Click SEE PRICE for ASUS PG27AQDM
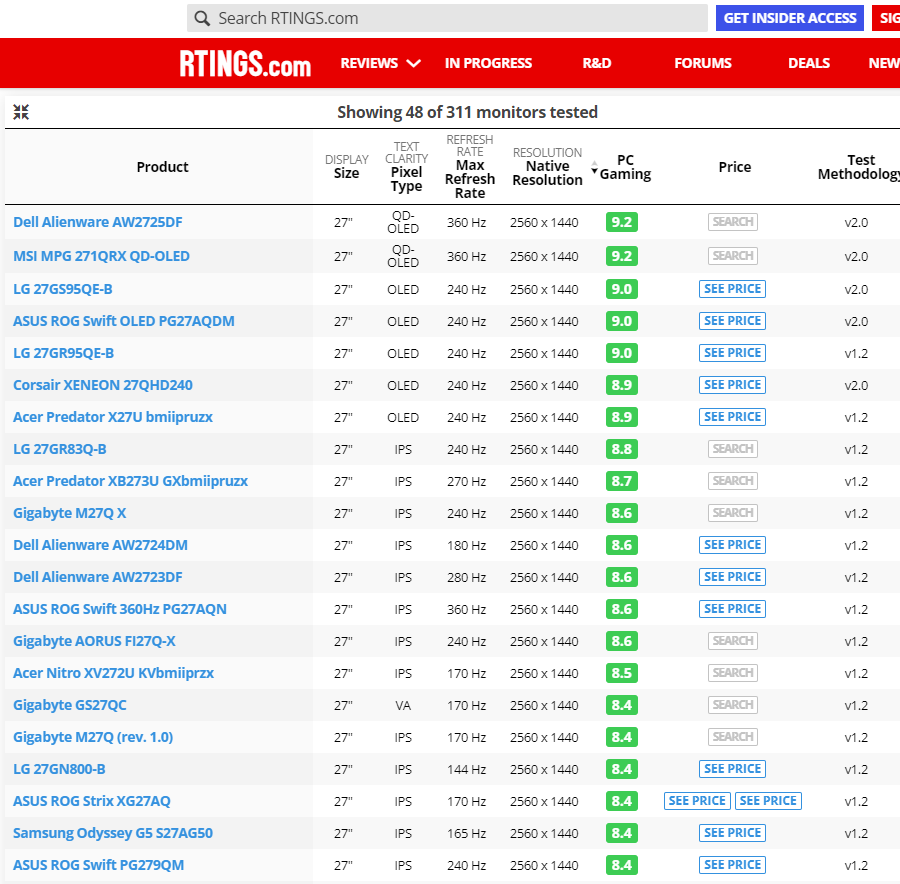The height and width of the screenshot is (884, 900). tap(732, 321)
